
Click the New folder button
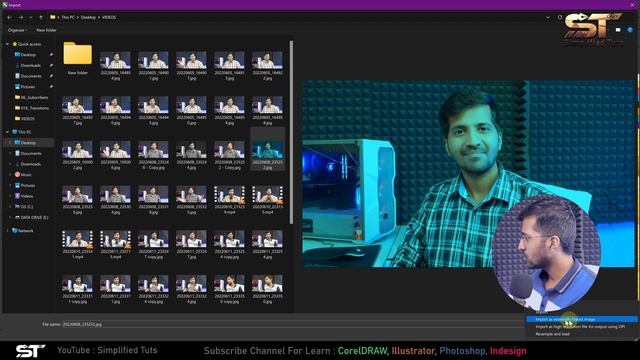pos(46,30)
